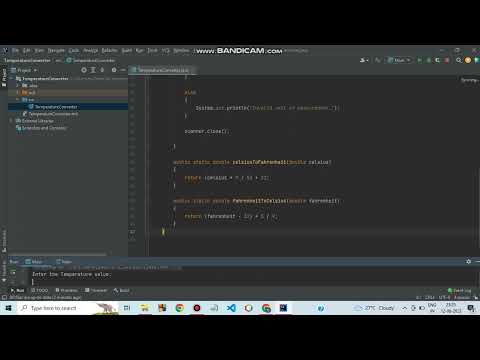
Task: Select the Main tab in Run panel
Action: tap(34, 262)
